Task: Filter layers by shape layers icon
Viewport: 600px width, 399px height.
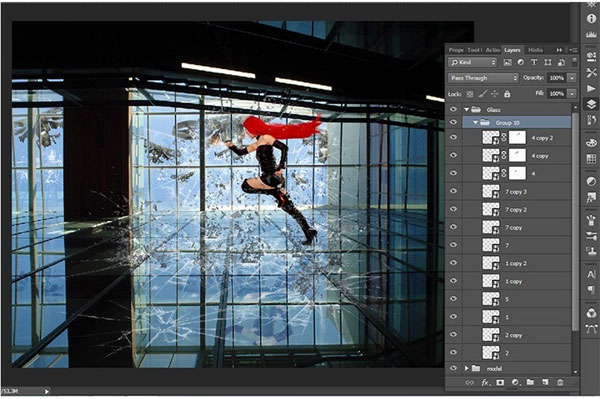Action: 548,62
